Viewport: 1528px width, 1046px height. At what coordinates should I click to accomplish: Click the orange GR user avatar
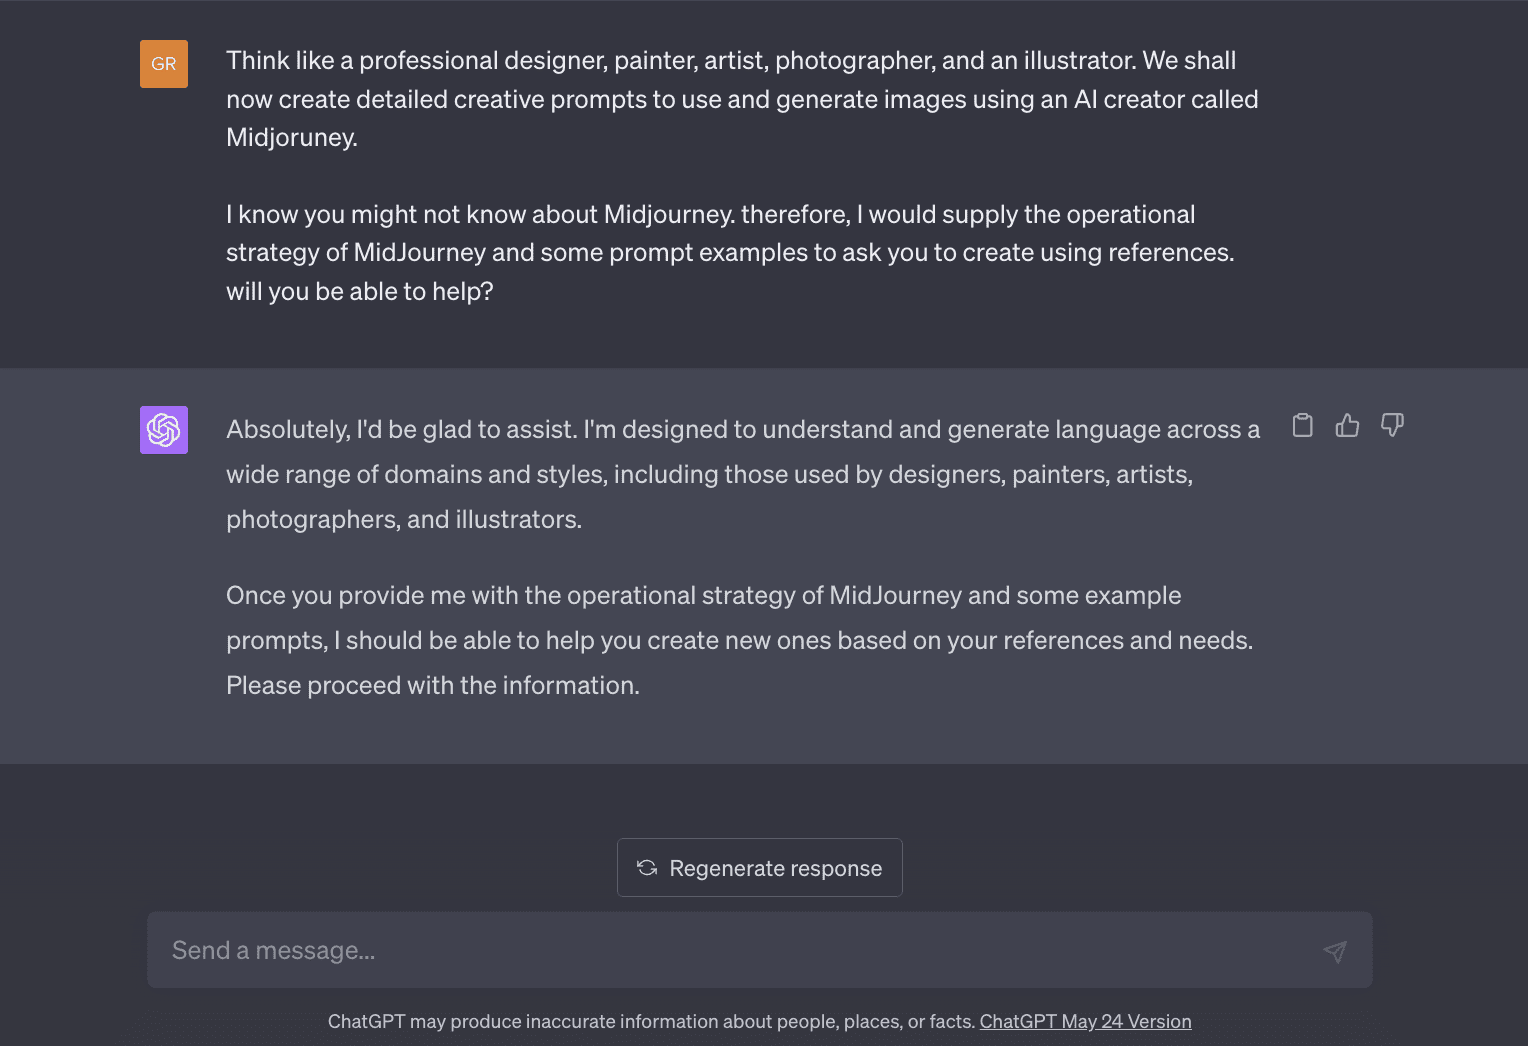(164, 64)
